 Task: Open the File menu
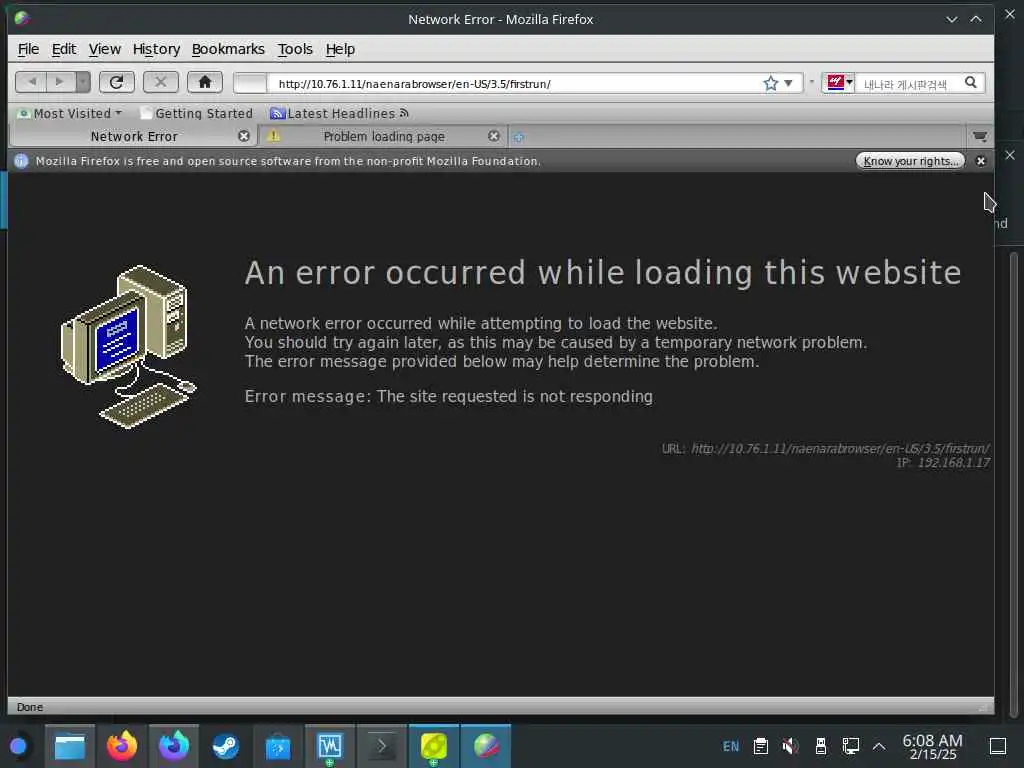pyautogui.click(x=28, y=49)
